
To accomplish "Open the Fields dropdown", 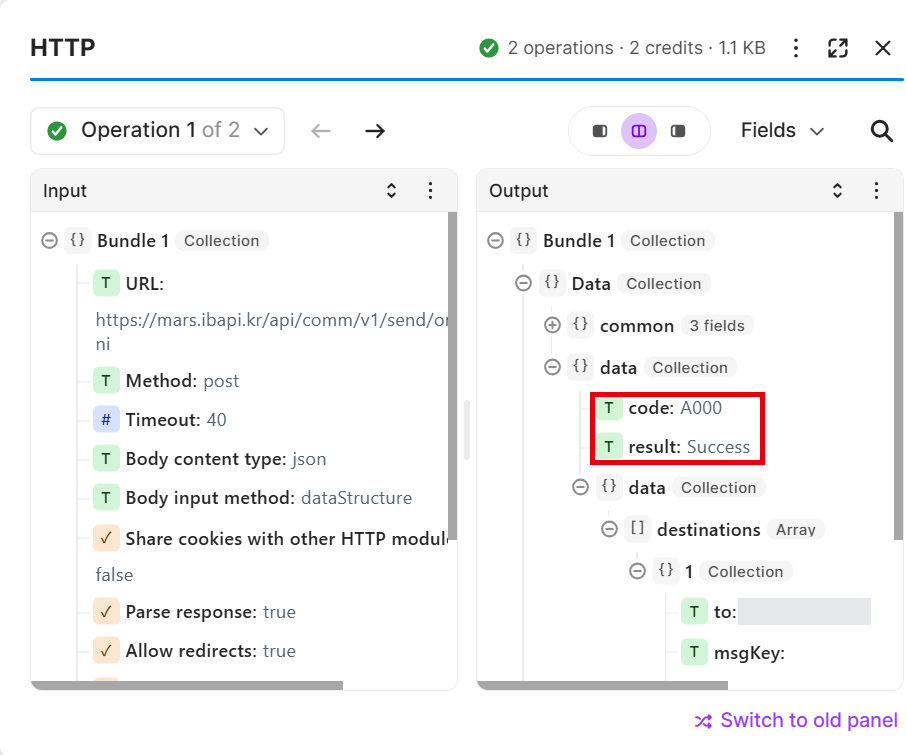I will (x=782, y=131).
